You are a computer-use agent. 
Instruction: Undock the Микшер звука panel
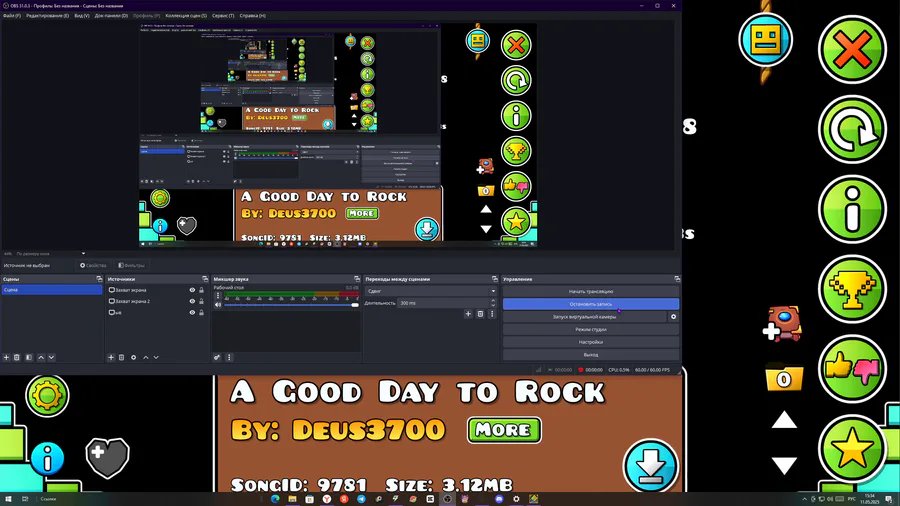[x=357, y=279]
